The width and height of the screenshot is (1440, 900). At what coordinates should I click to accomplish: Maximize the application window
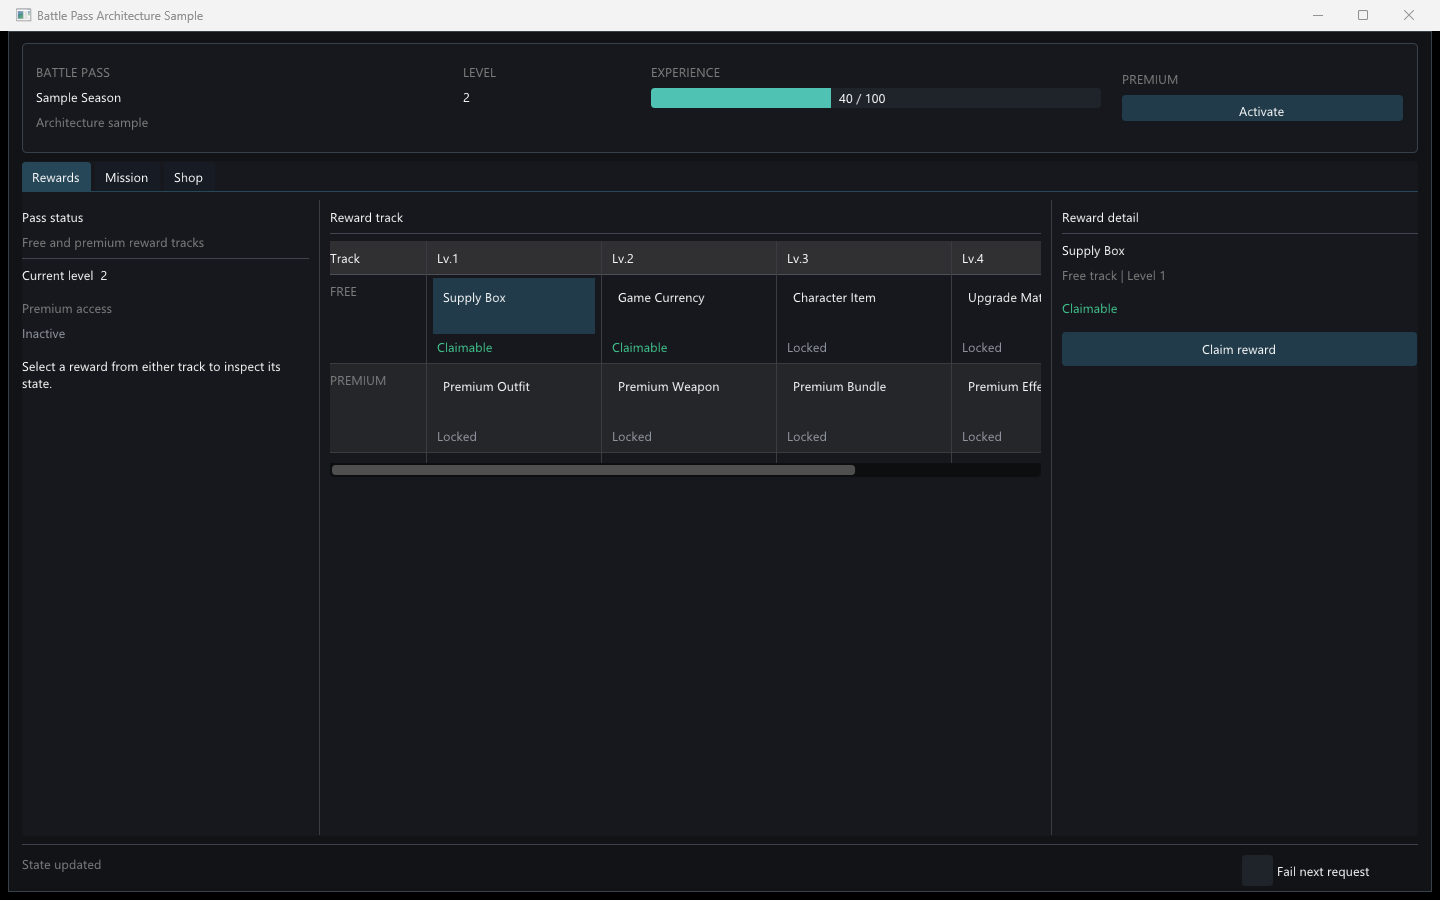coord(1363,15)
